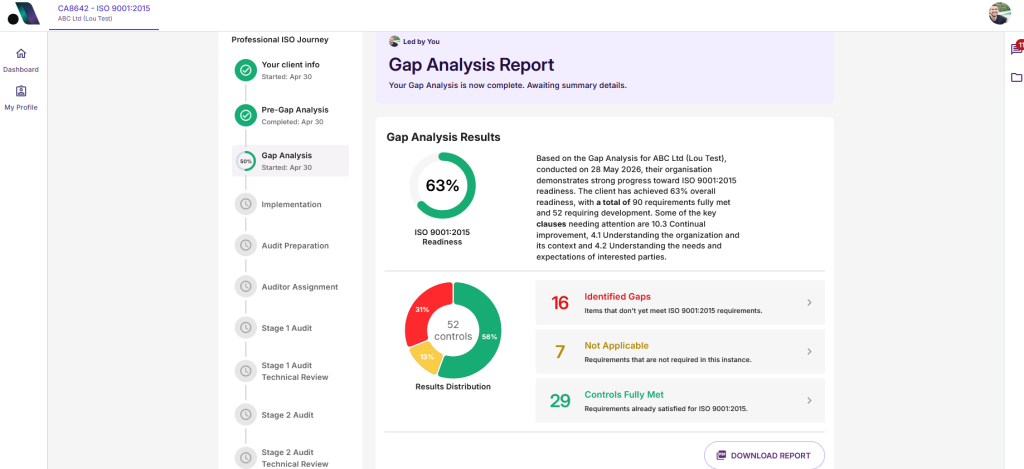Image resolution: width=1024 pixels, height=469 pixels.
Task: Open the Audit Preparation step
Action: pyautogui.click(x=290, y=246)
